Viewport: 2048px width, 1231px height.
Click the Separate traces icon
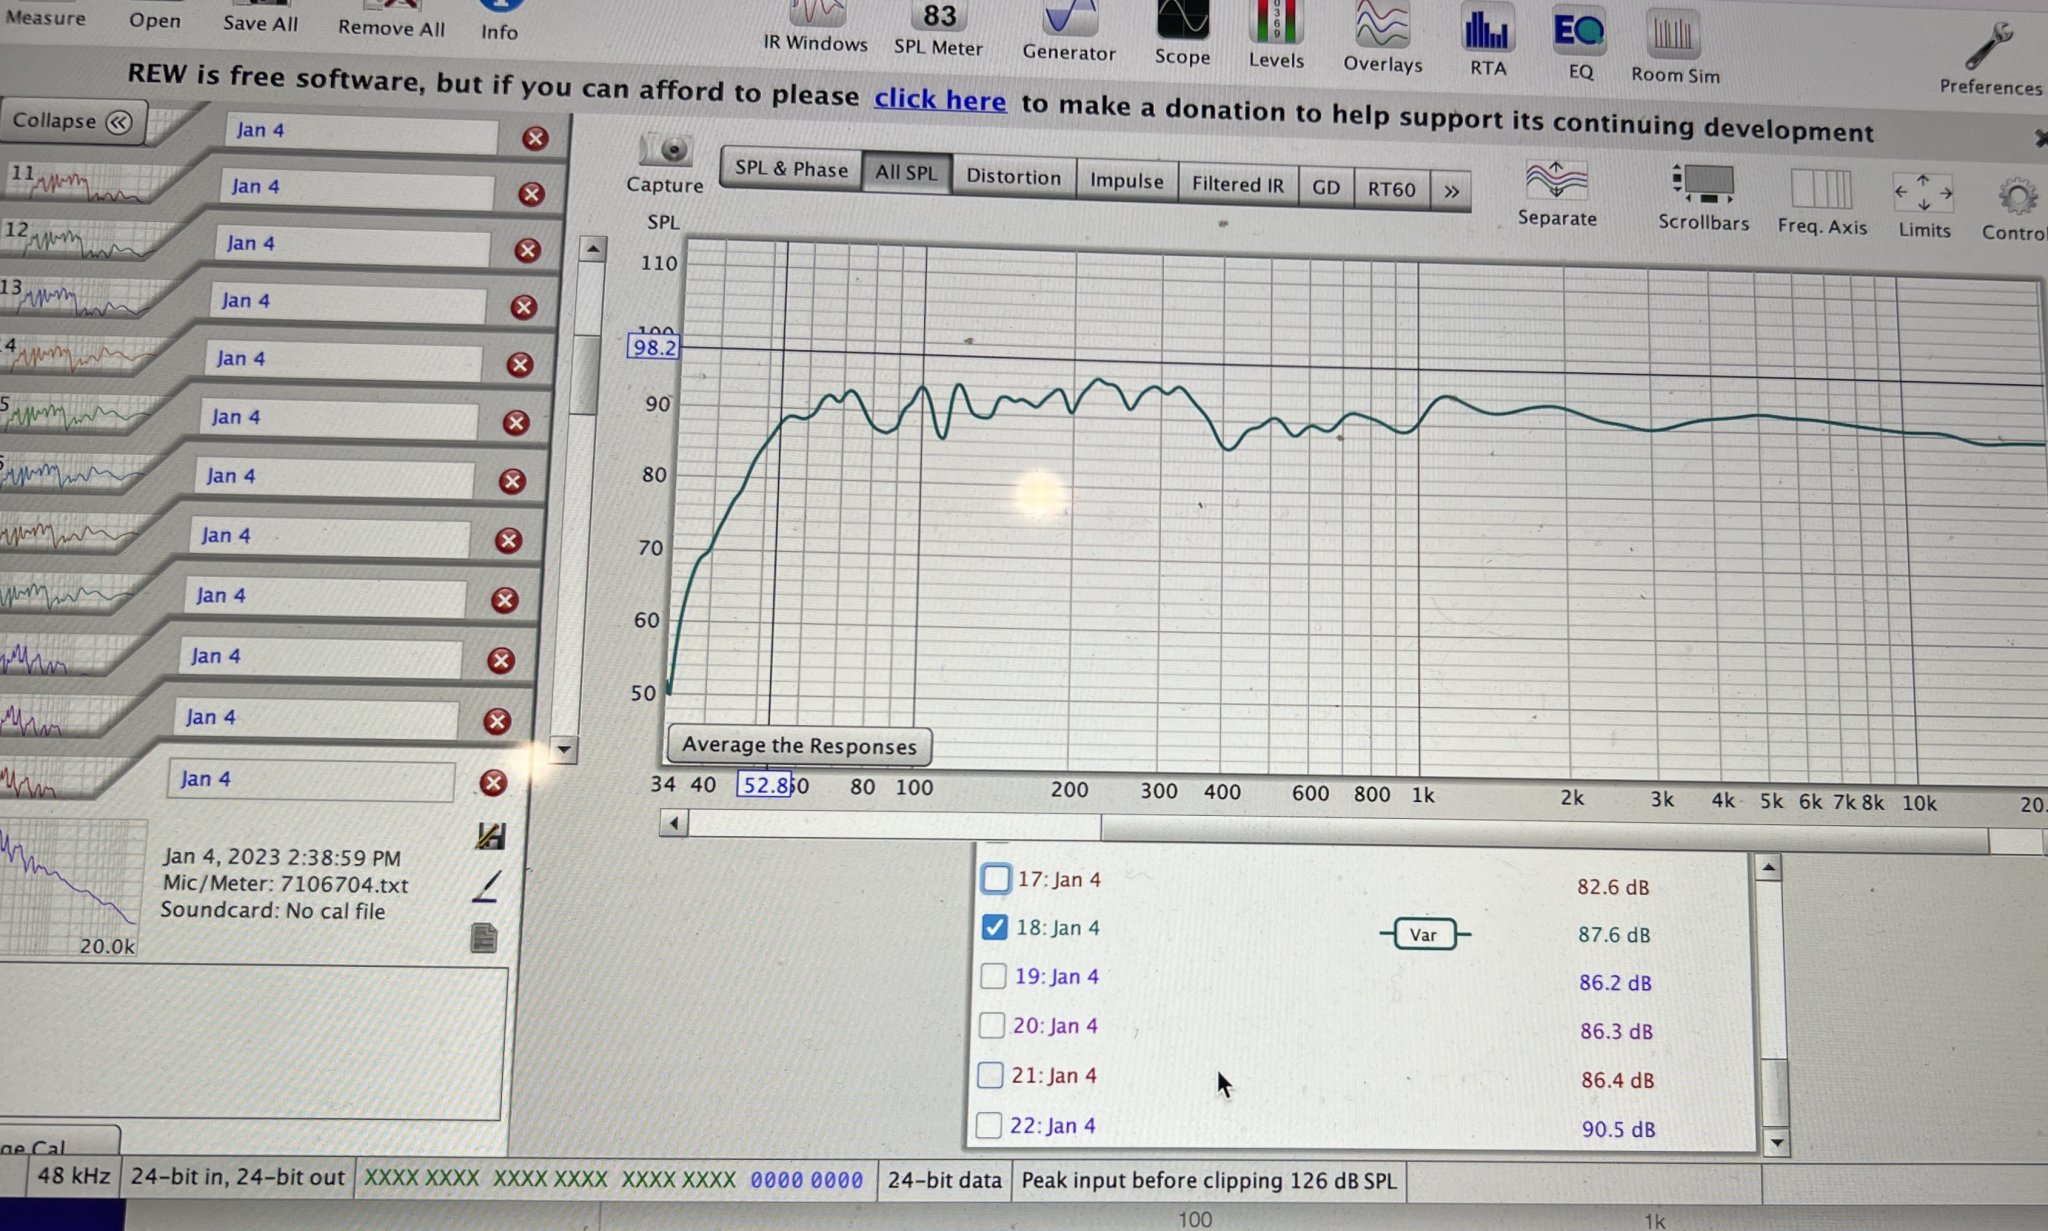coord(1557,194)
